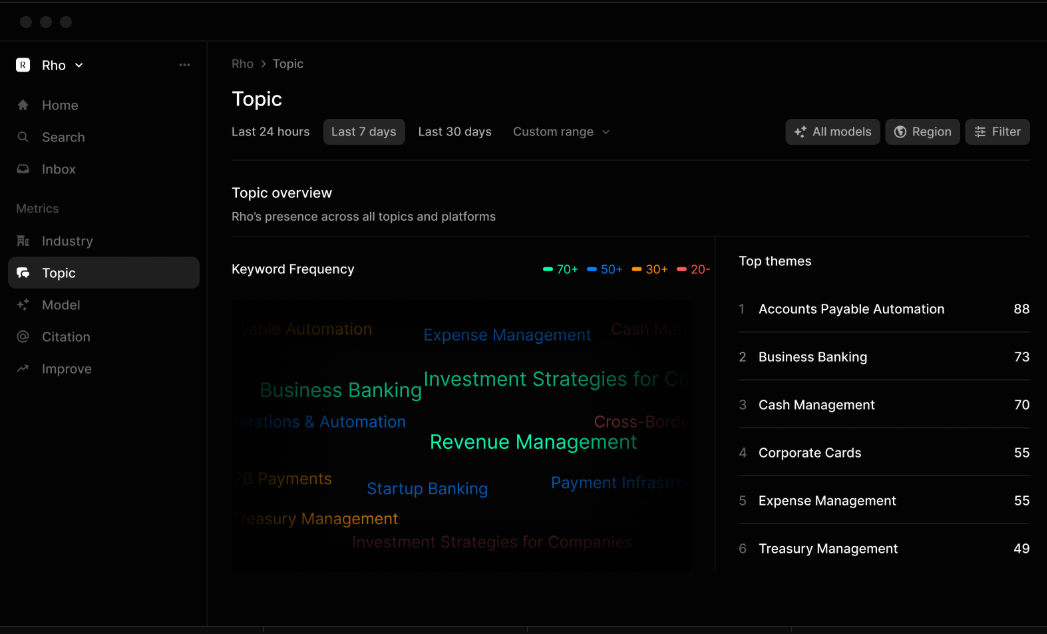Click the B2B Payments keyword
The width and height of the screenshot is (1047, 634).
(282, 478)
